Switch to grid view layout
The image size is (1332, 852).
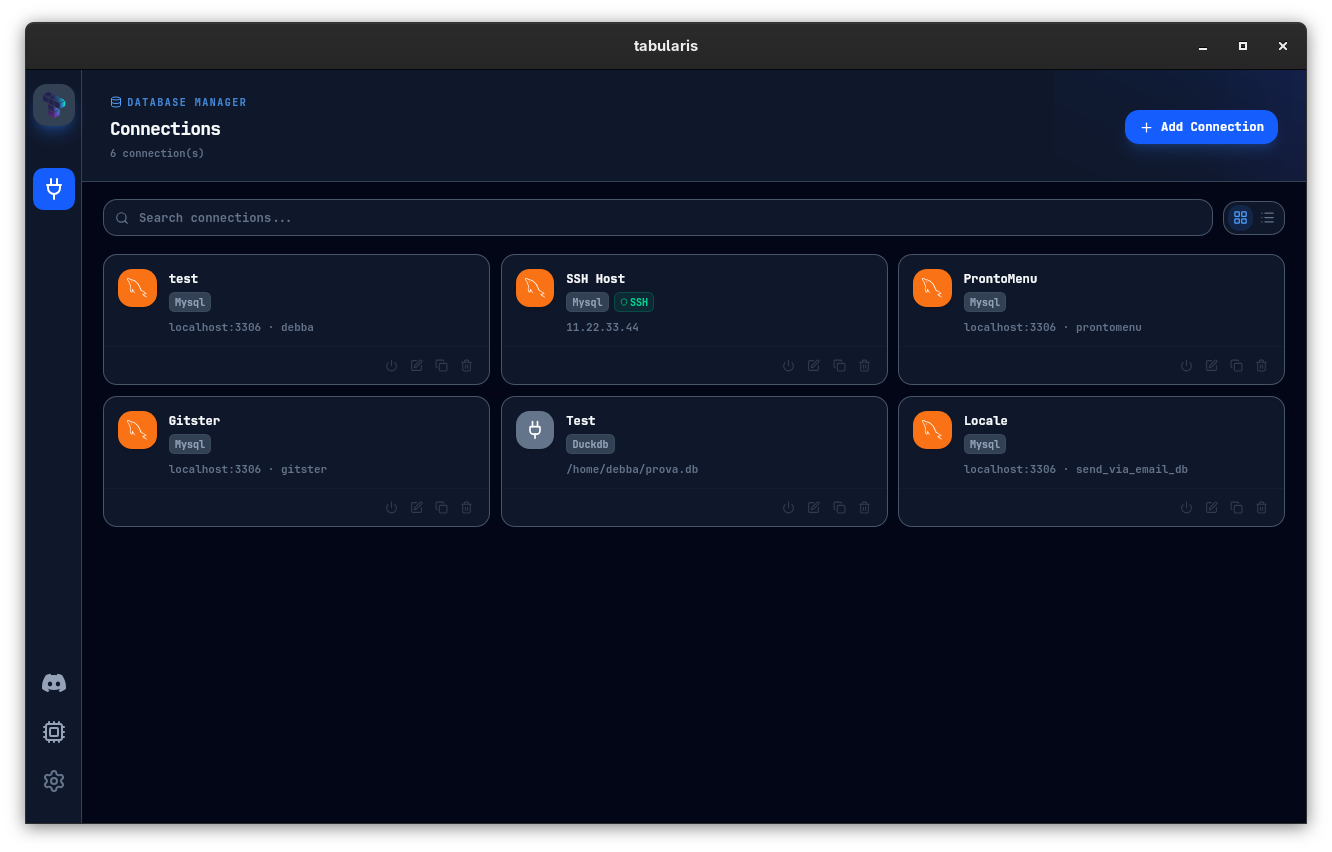click(1241, 218)
